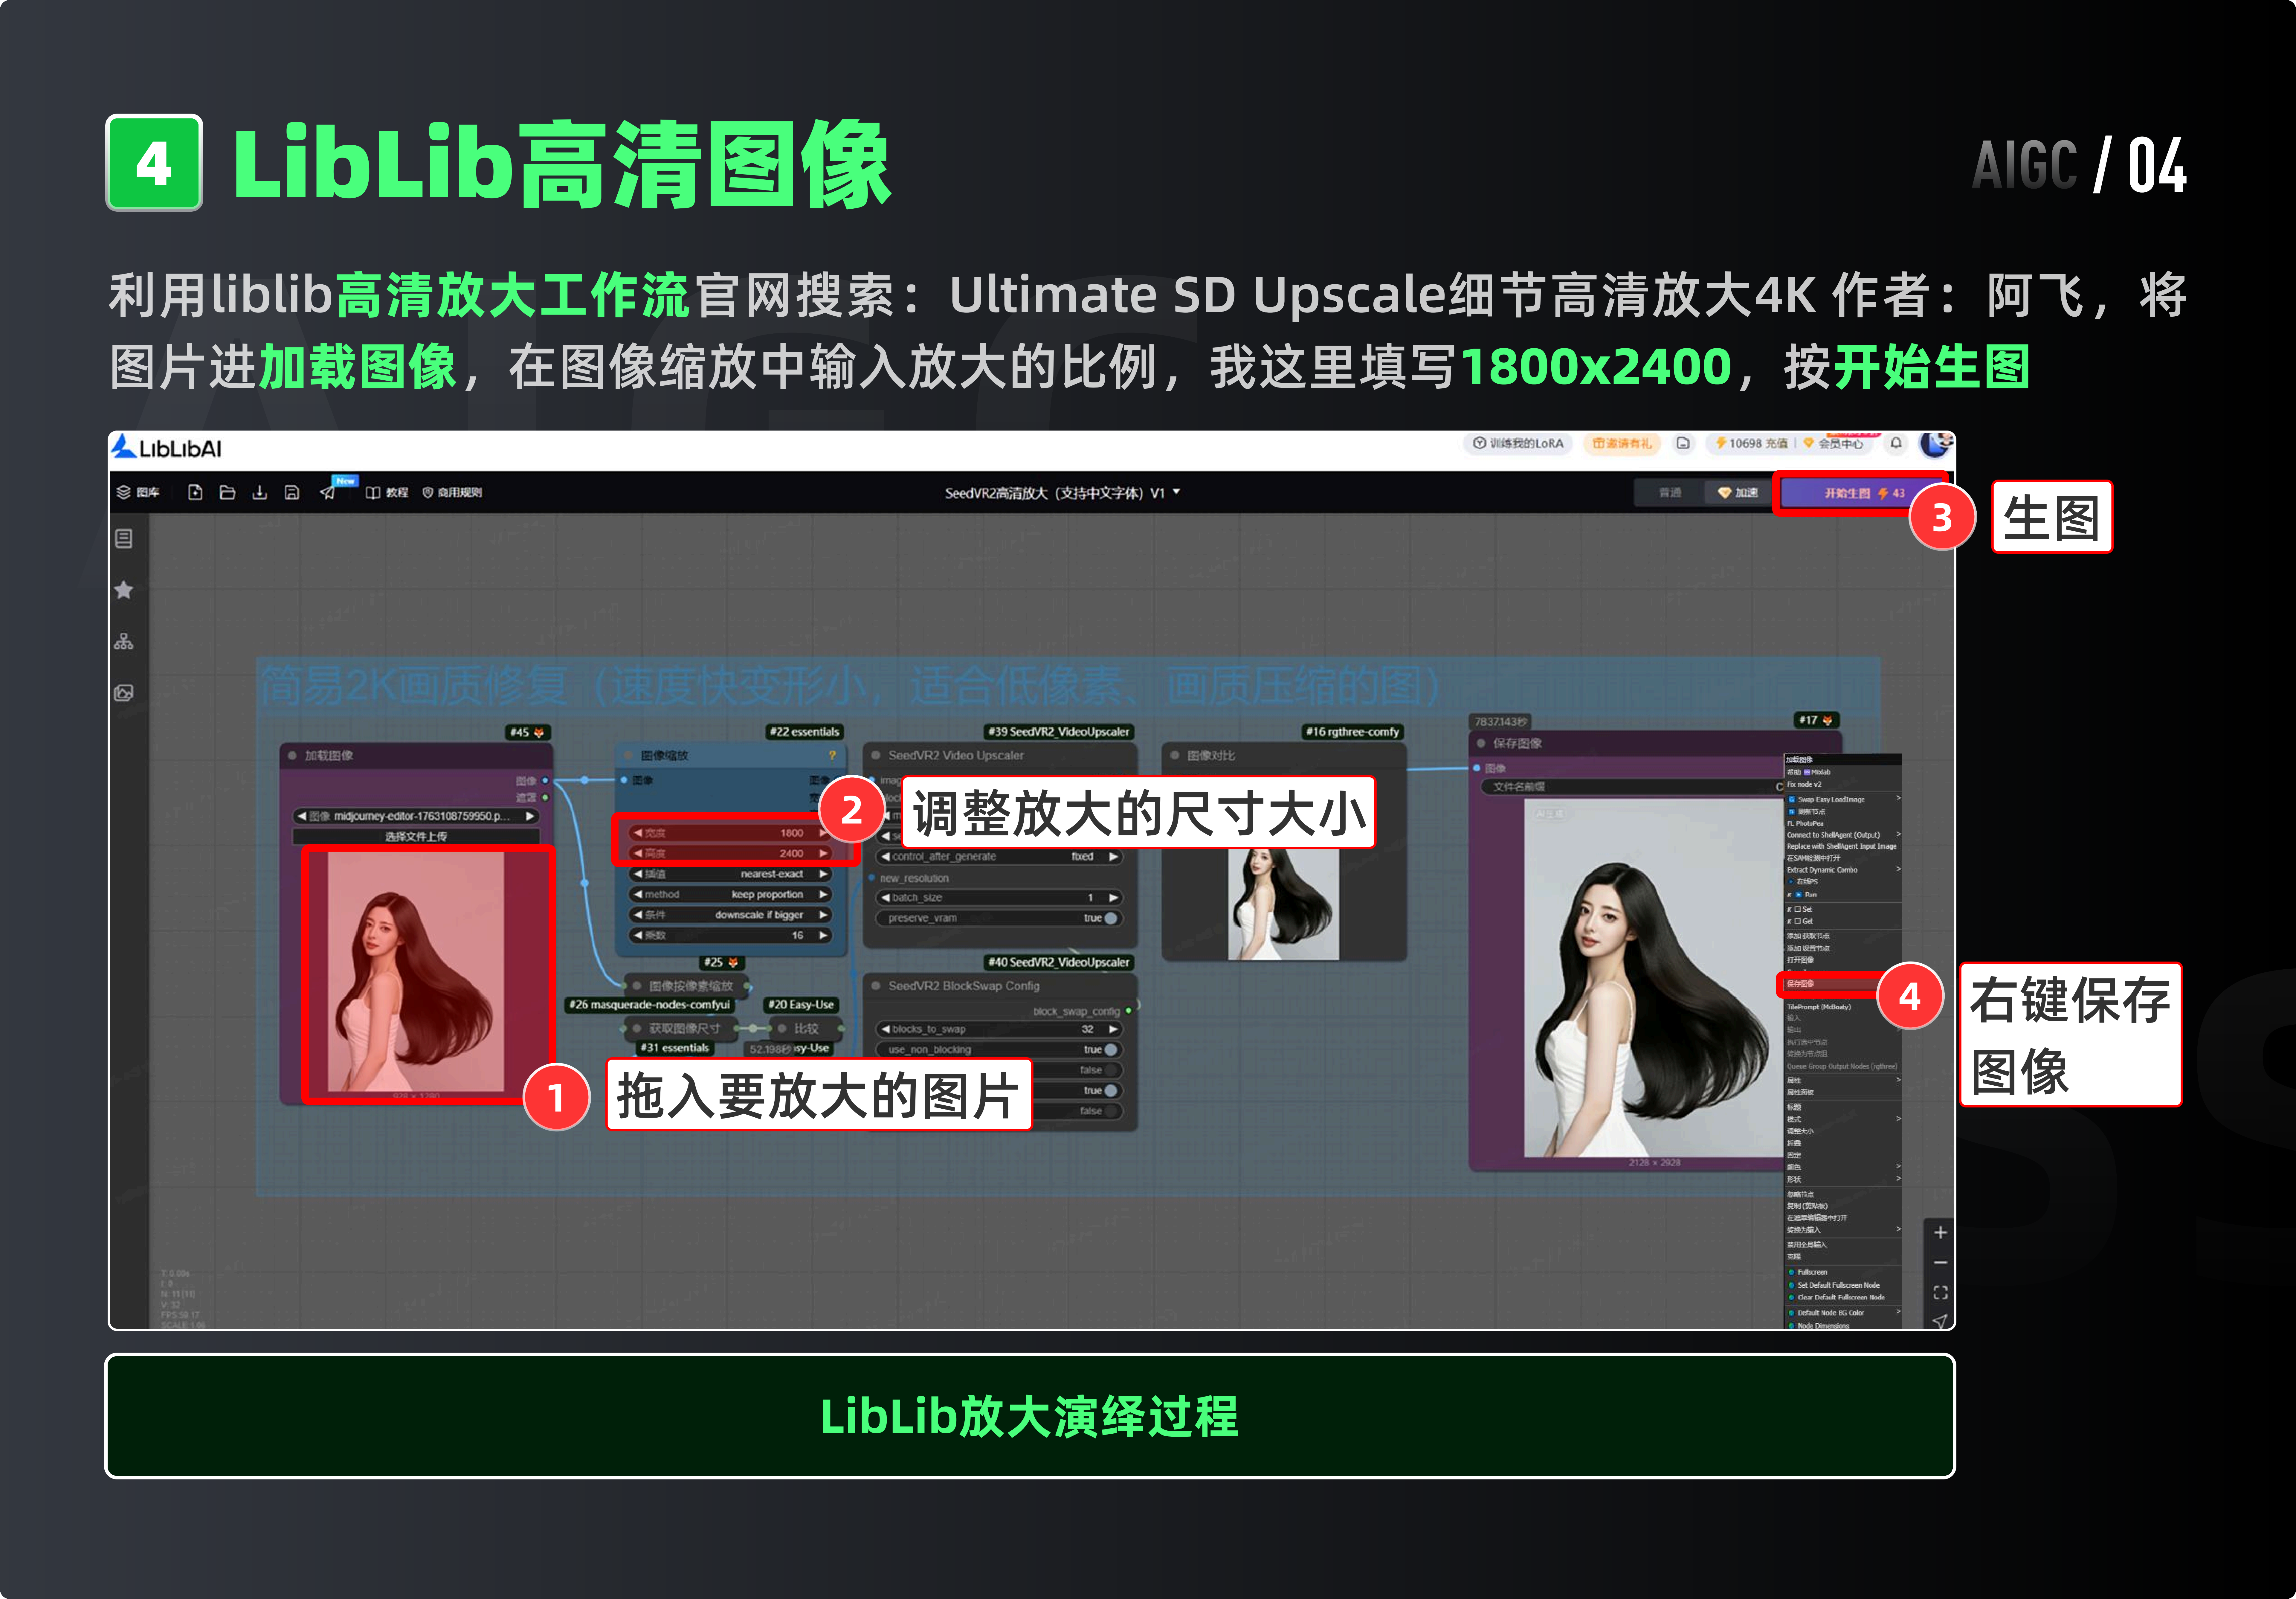2296x1599 pixels.
Task: Open 训练我的LoRA button
Action: tap(1518, 443)
